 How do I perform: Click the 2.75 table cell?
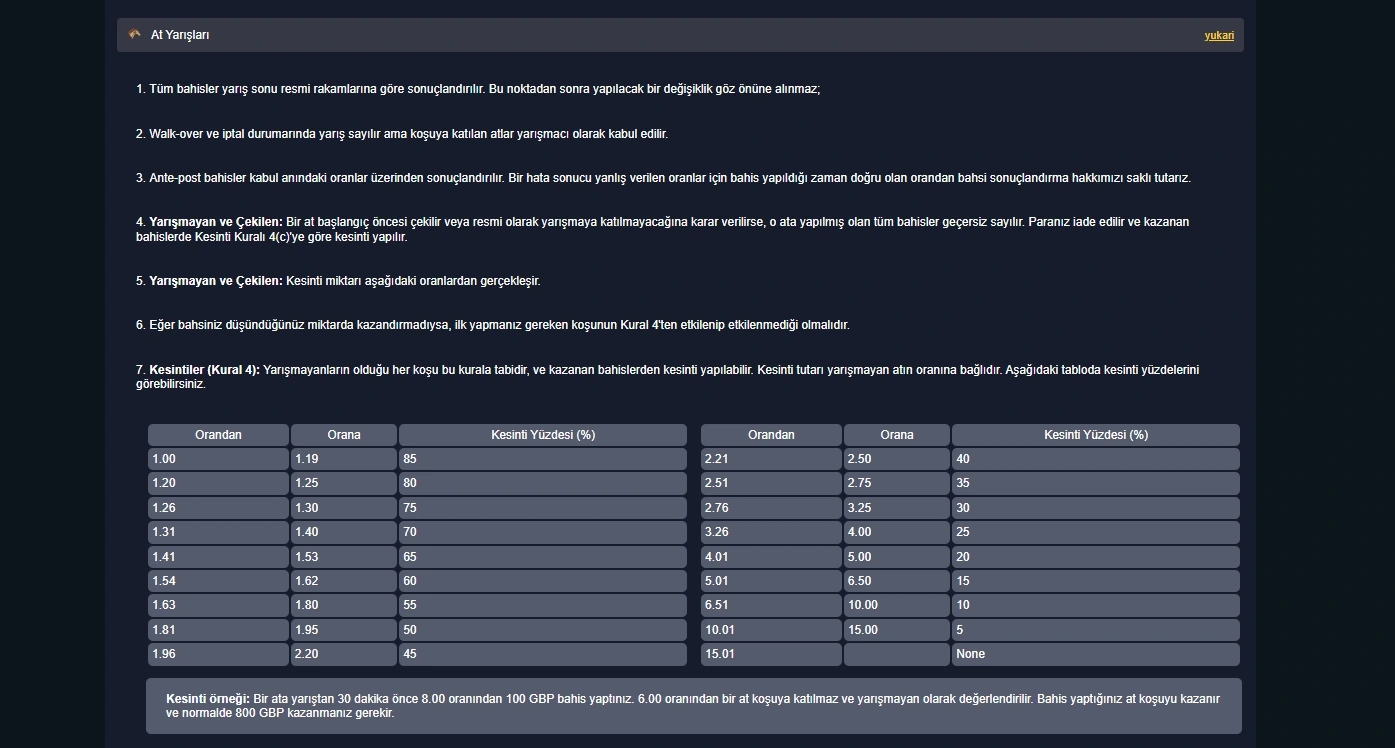[897, 483]
